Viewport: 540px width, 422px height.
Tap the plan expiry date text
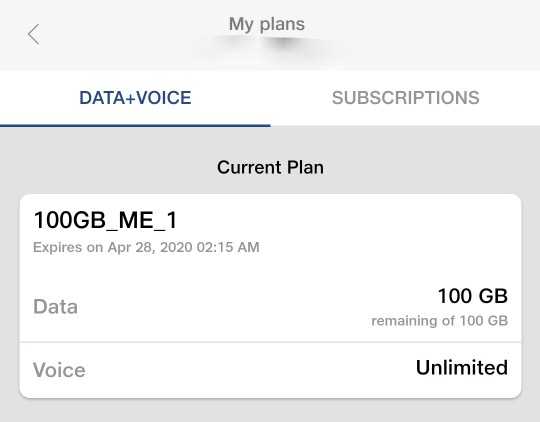[146, 247]
